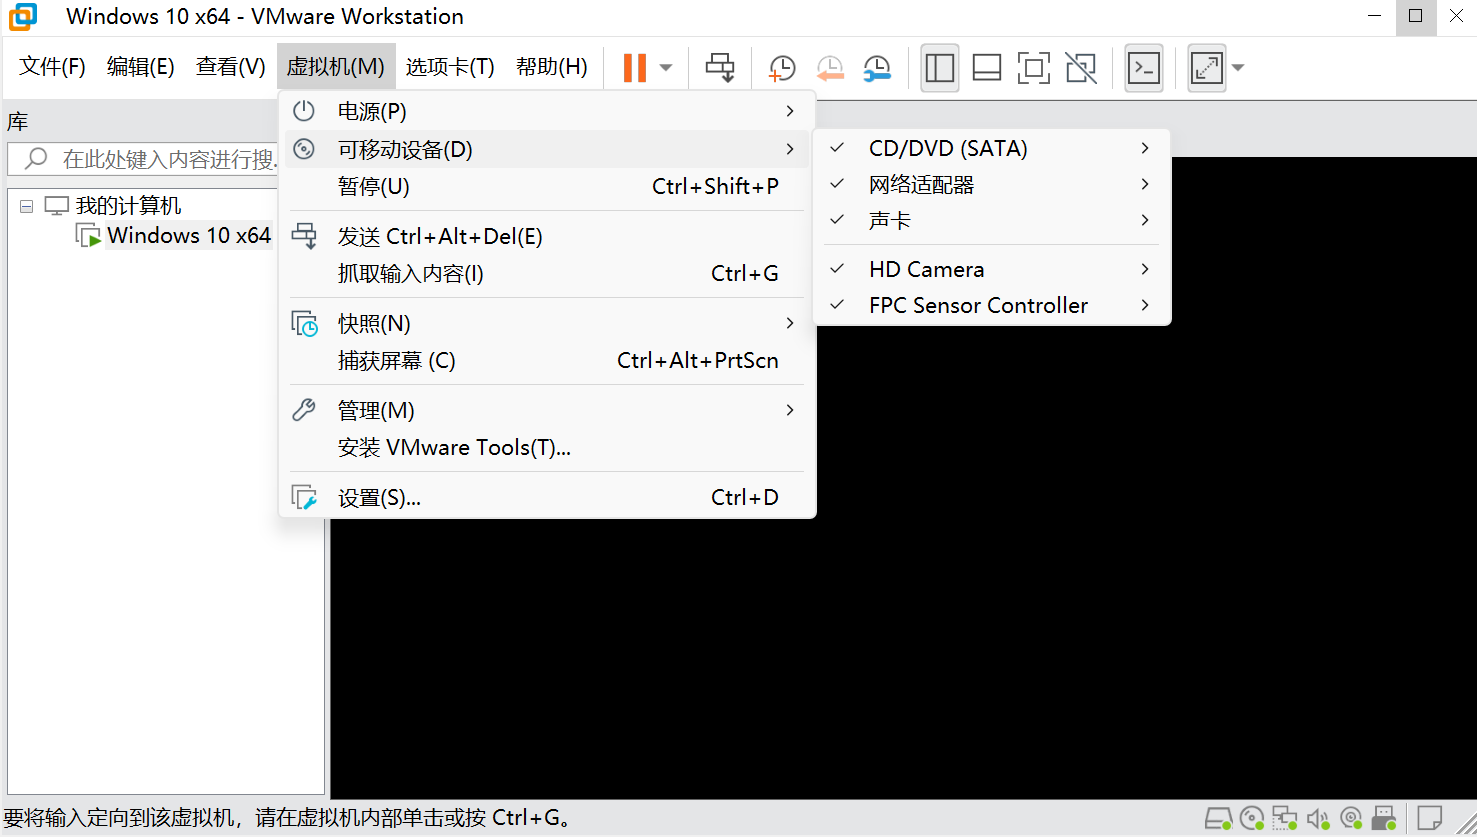
Task: Expand the 电源(P) submenu arrow
Action: [790, 111]
